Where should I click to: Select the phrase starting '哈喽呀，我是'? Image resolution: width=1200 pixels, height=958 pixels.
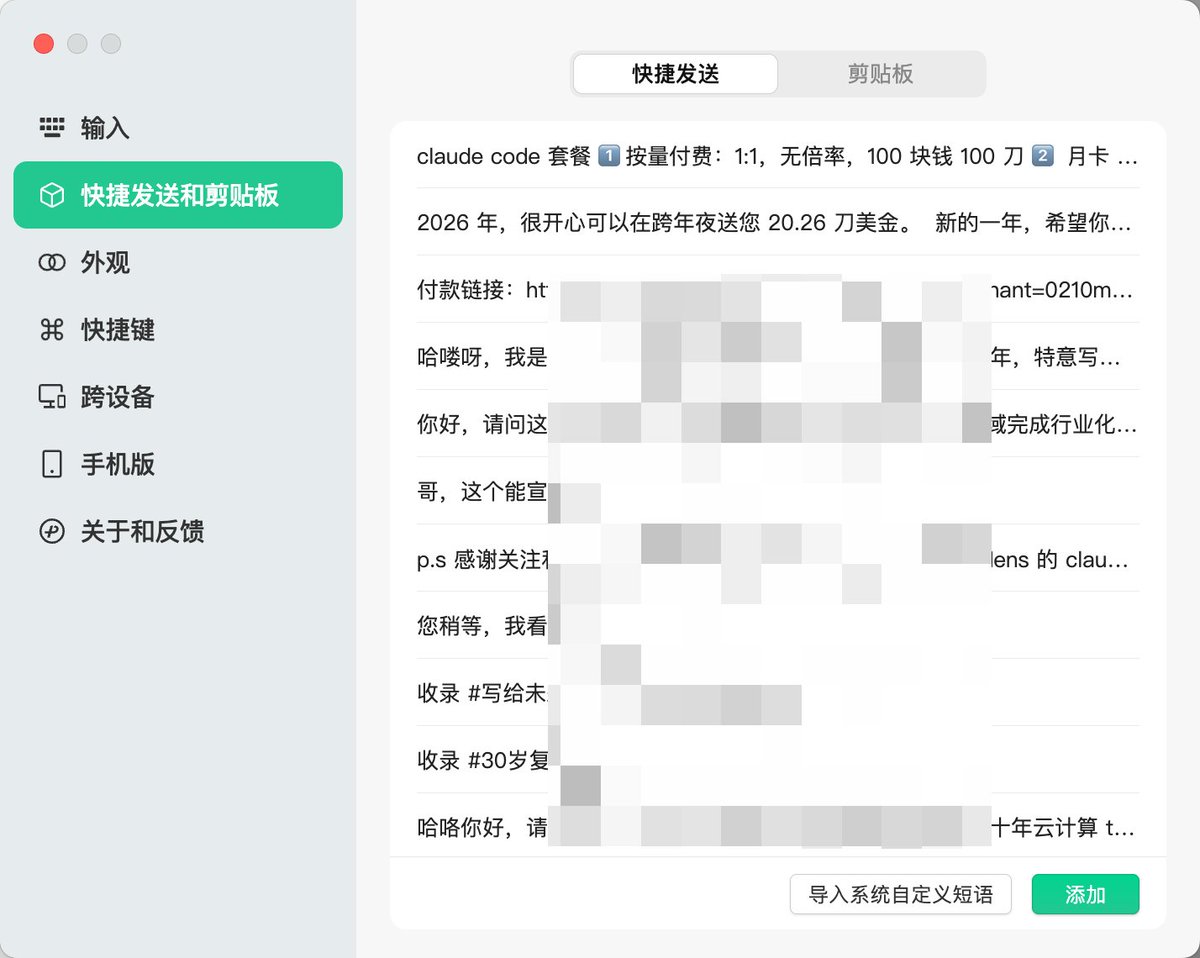click(x=778, y=356)
